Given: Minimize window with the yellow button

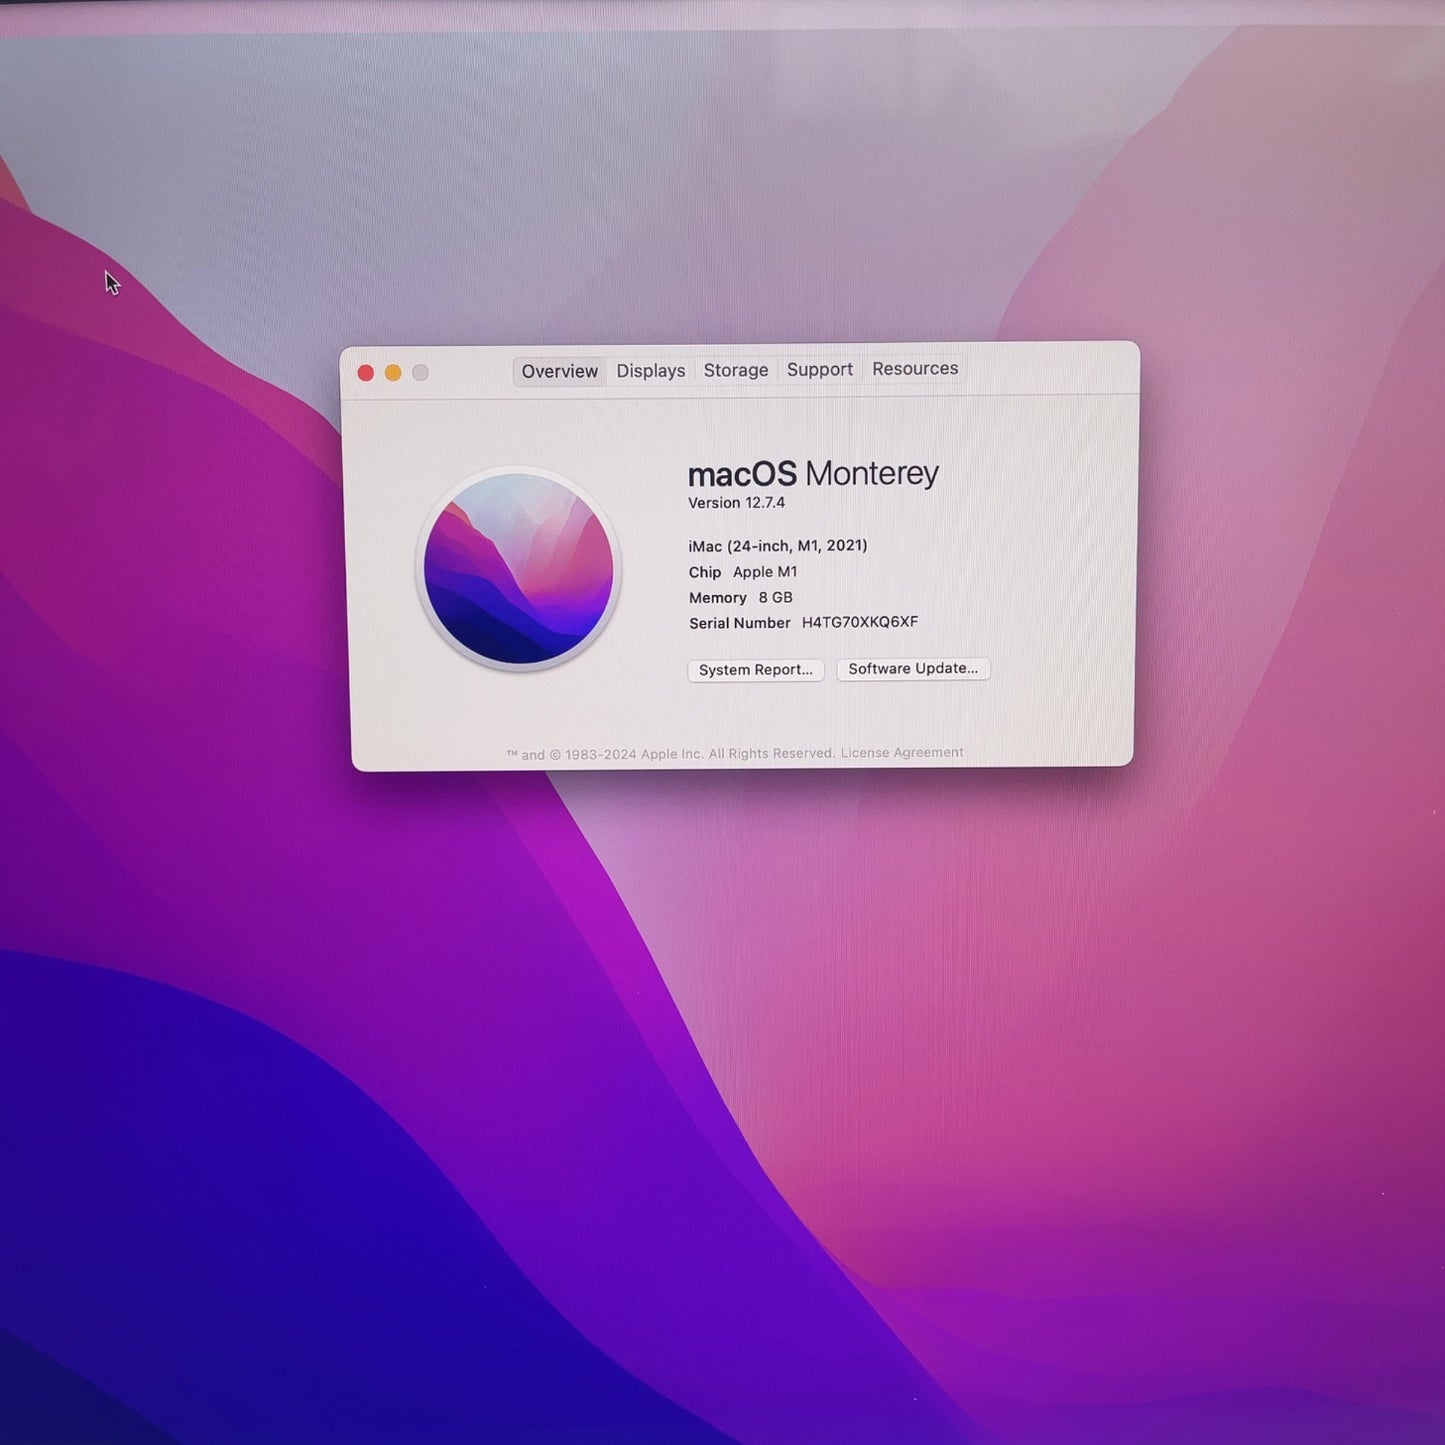Looking at the screenshot, I should (x=393, y=373).
